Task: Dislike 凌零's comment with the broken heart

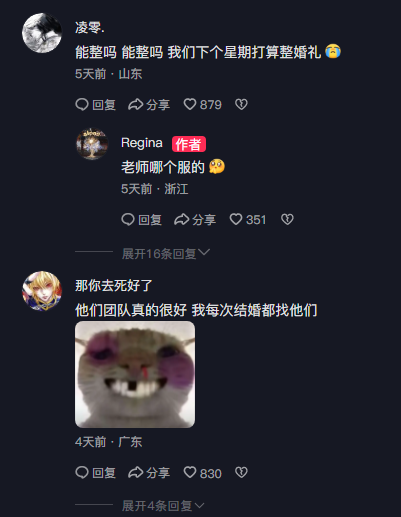Action: pos(241,105)
